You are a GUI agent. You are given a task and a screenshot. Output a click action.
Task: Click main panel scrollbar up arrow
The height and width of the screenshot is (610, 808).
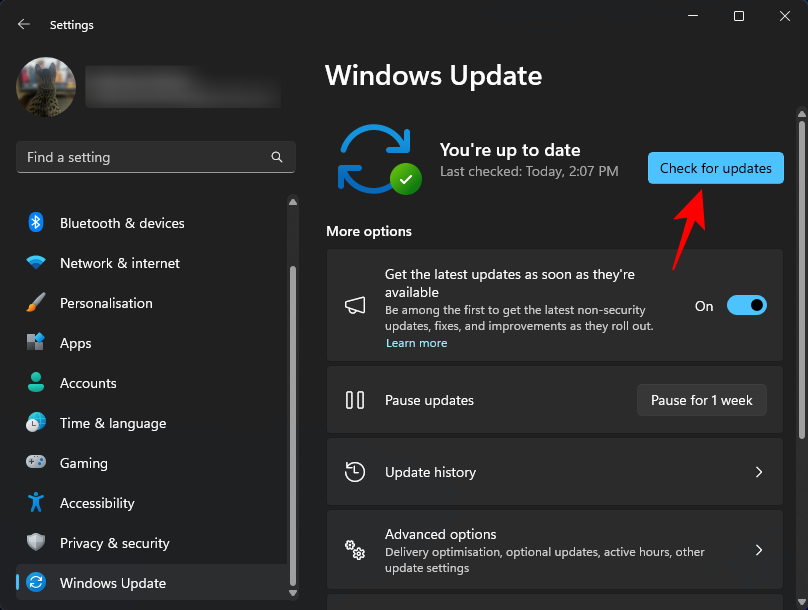pos(801,114)
